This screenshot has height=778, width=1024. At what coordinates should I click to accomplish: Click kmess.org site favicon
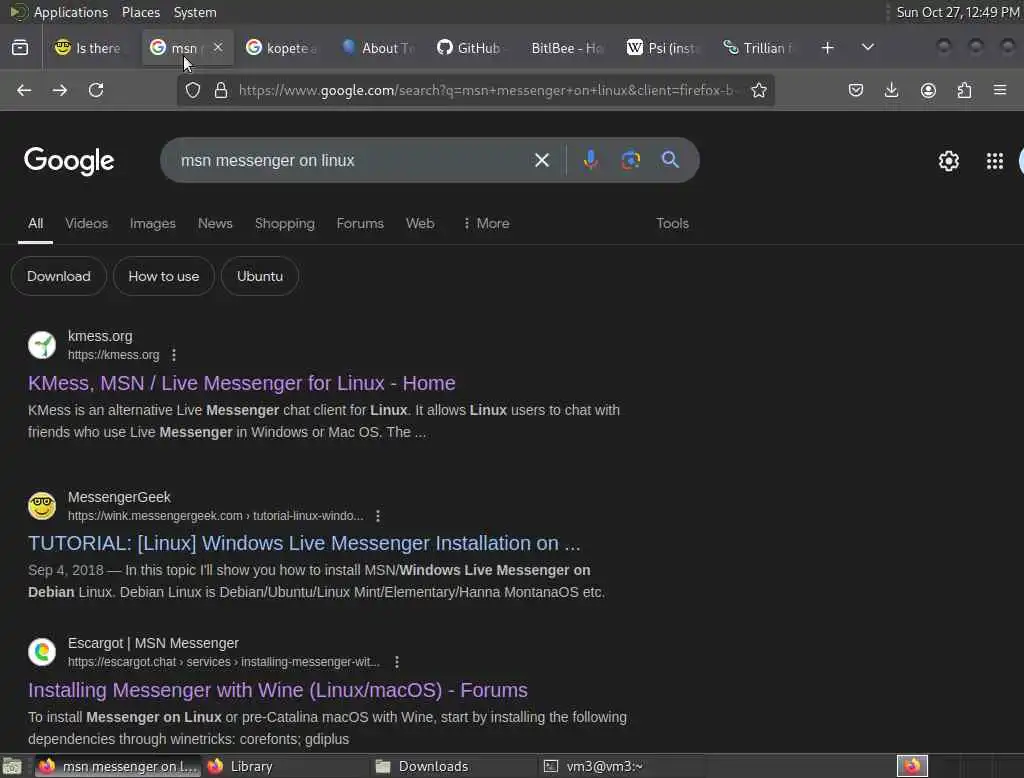42,345
